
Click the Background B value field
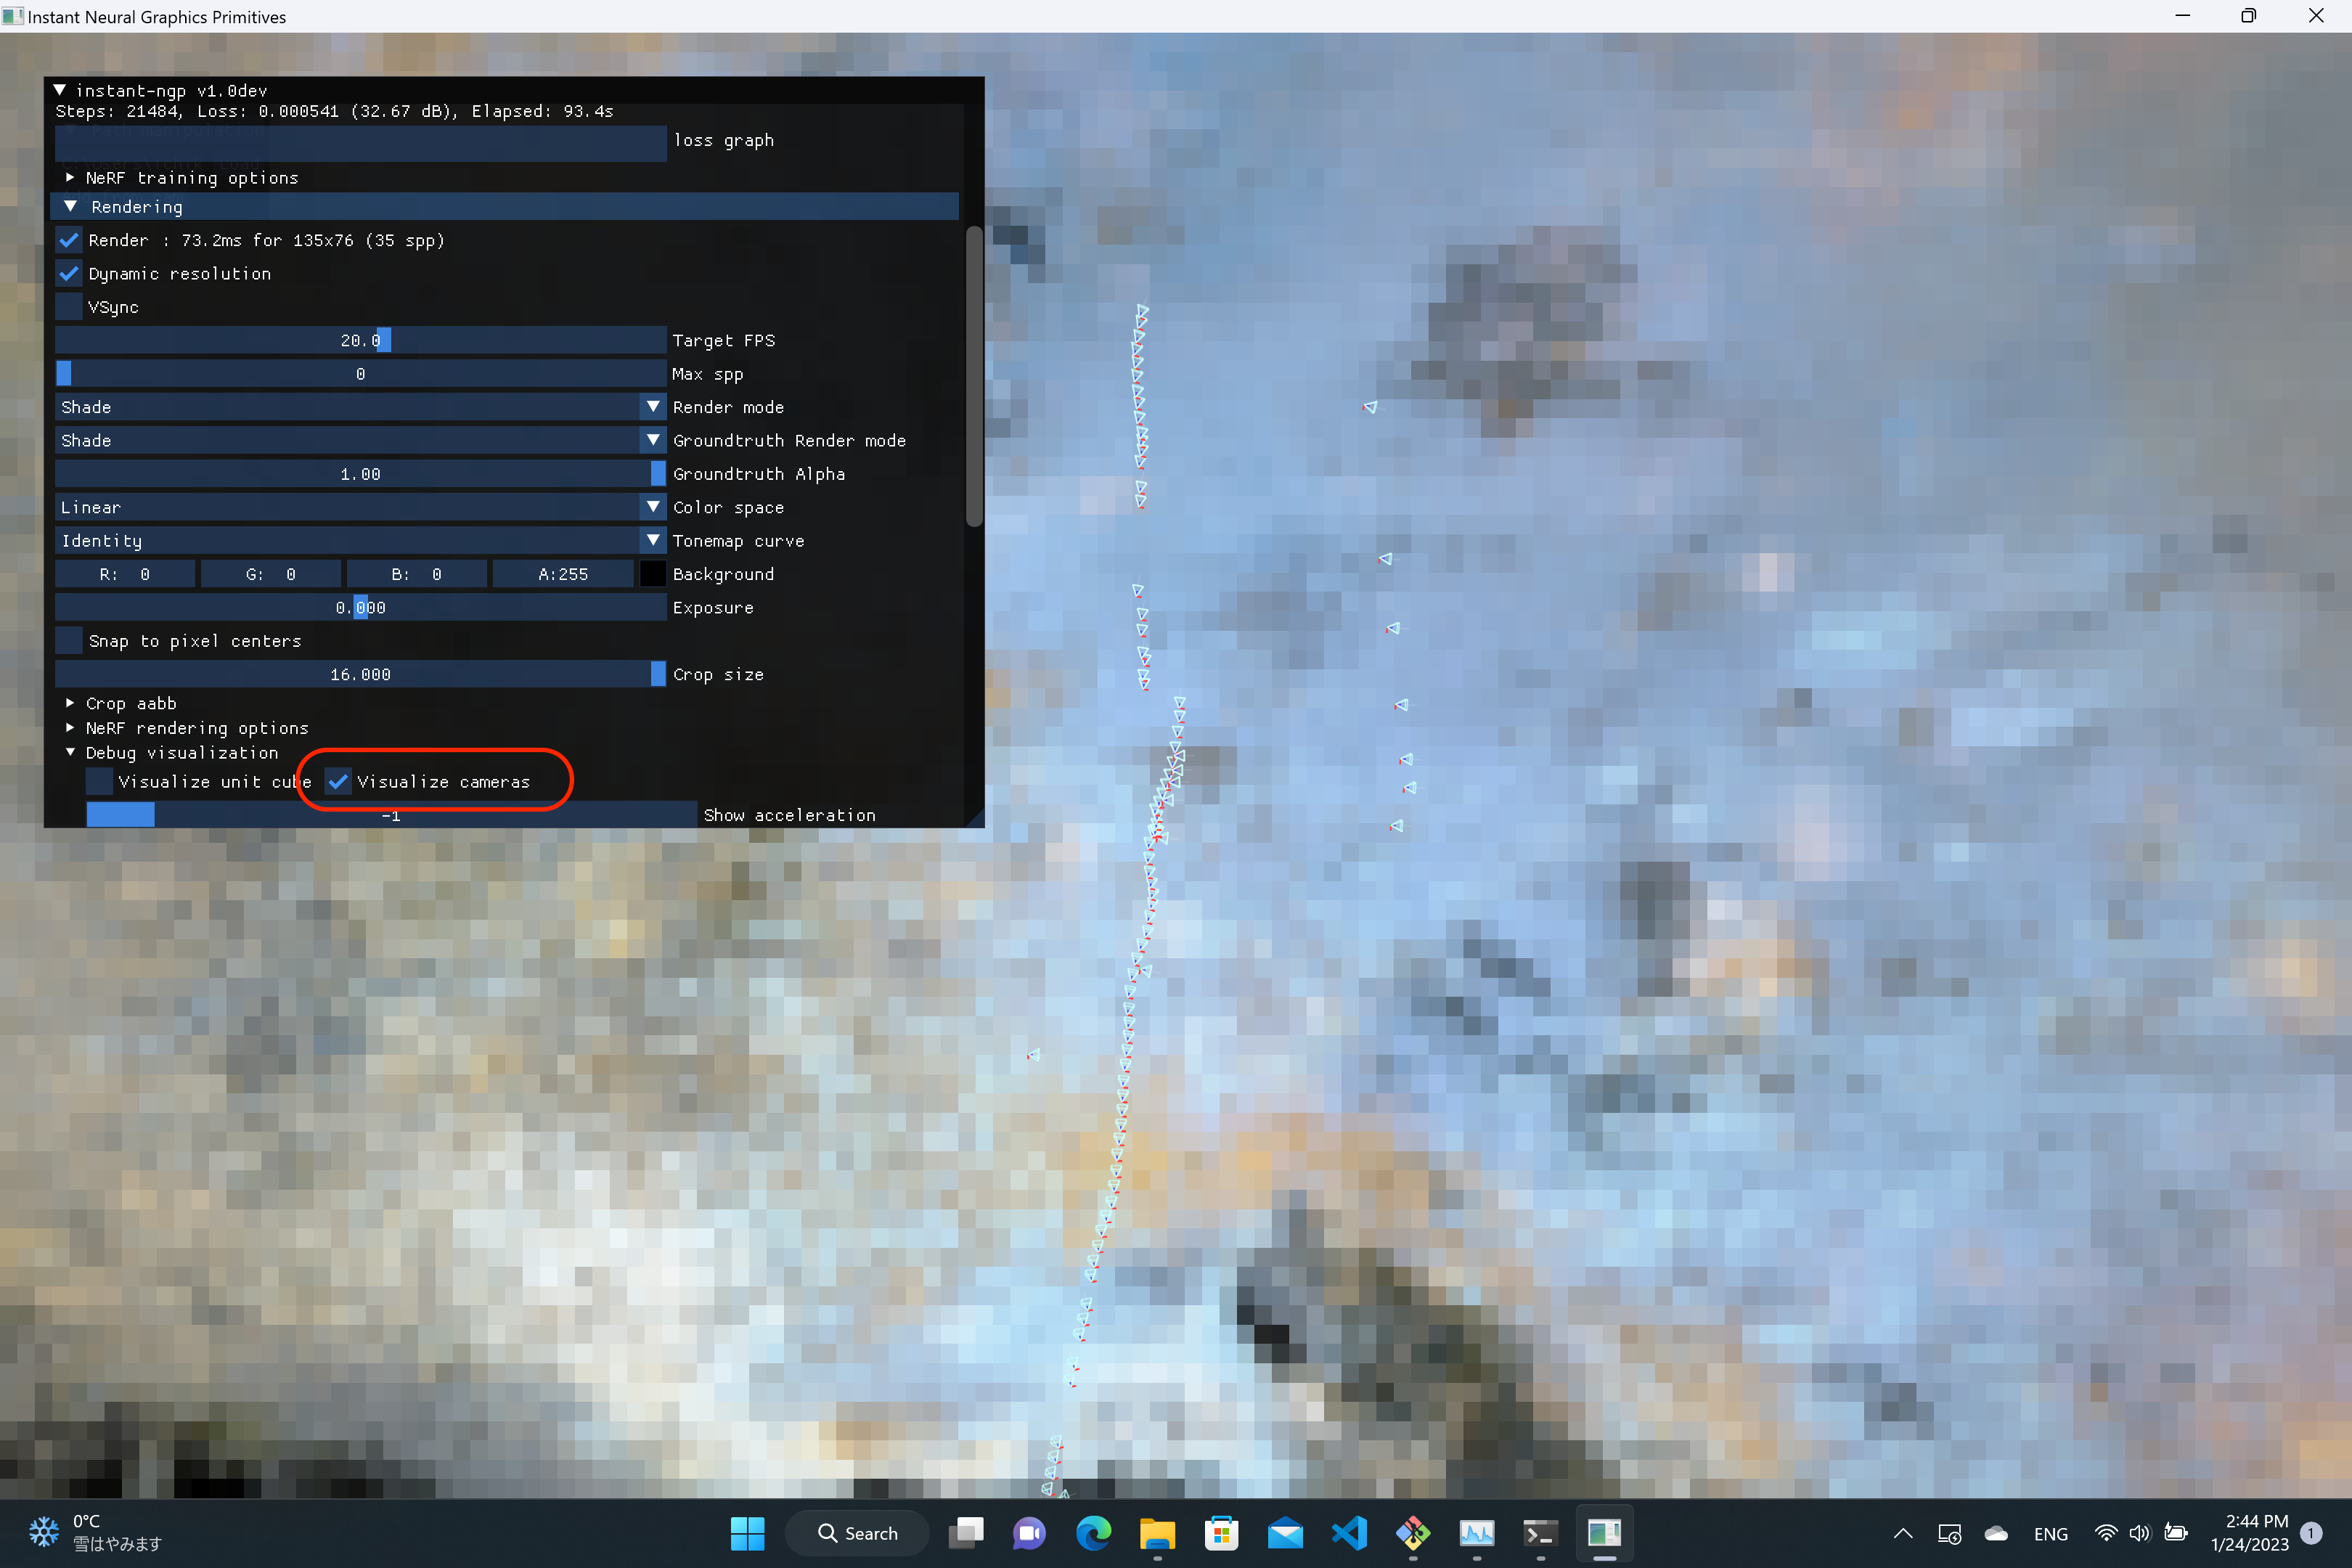(417, 574)
